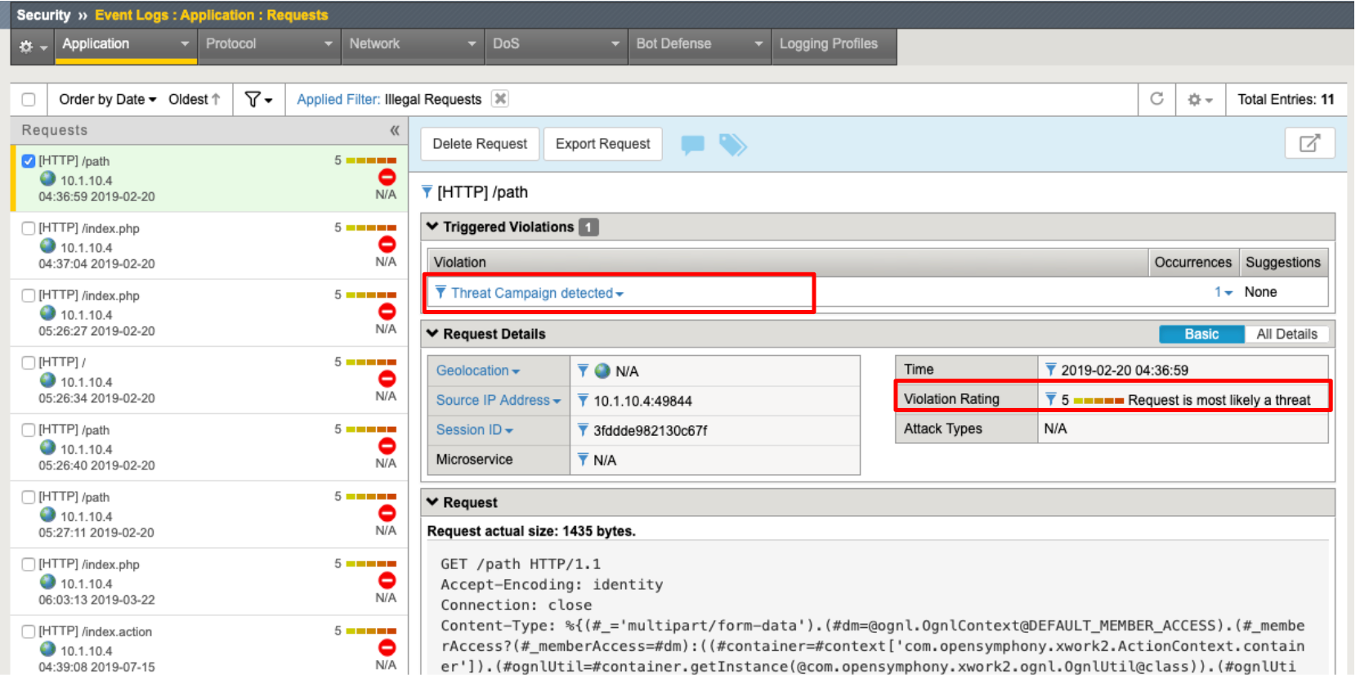Click the filter icon beside the [HTTP] /path heading

click(428, 192)
